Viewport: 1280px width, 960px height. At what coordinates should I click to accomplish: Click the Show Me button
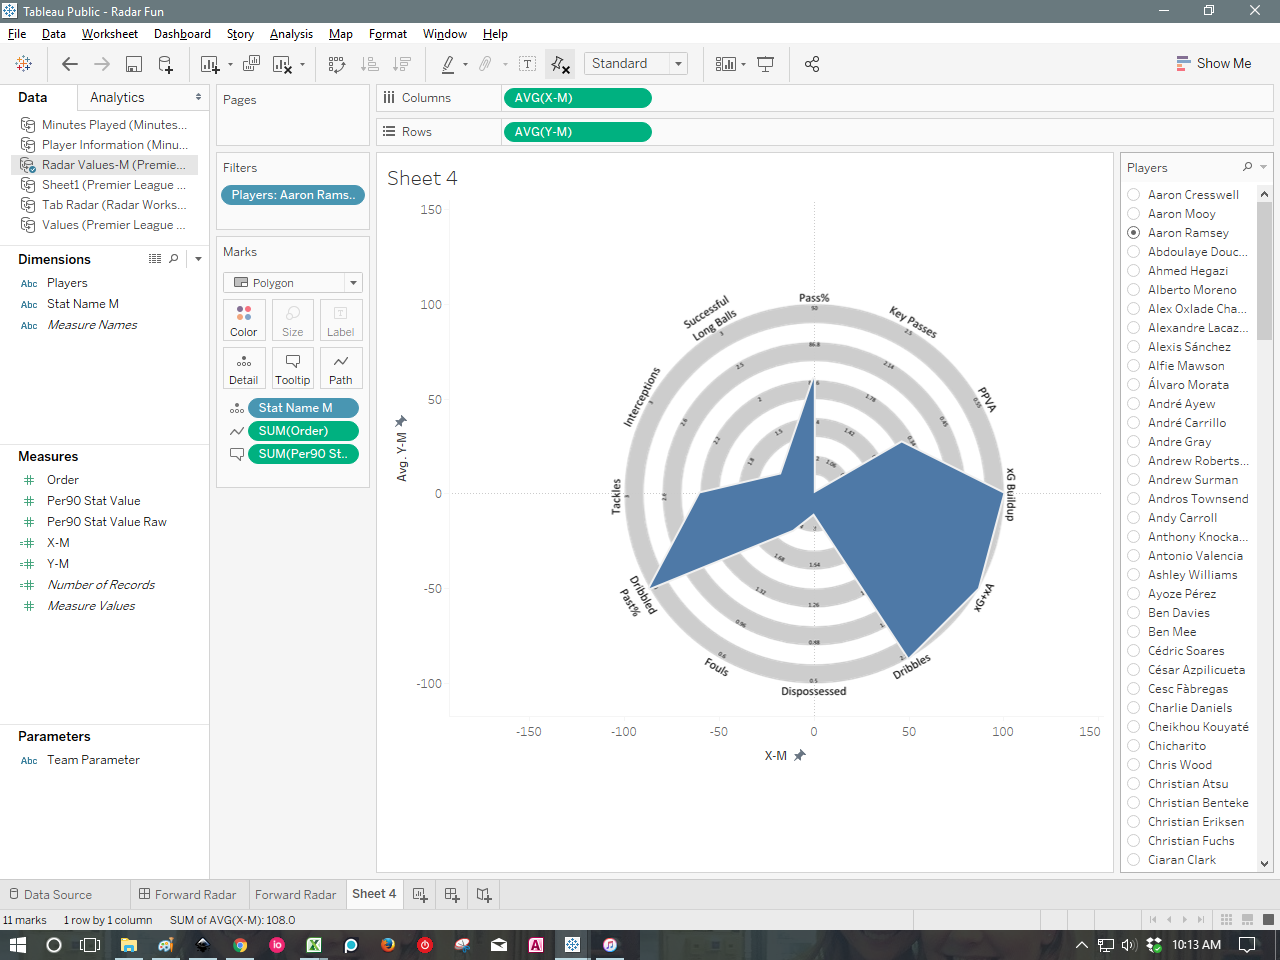[1214, 63]
